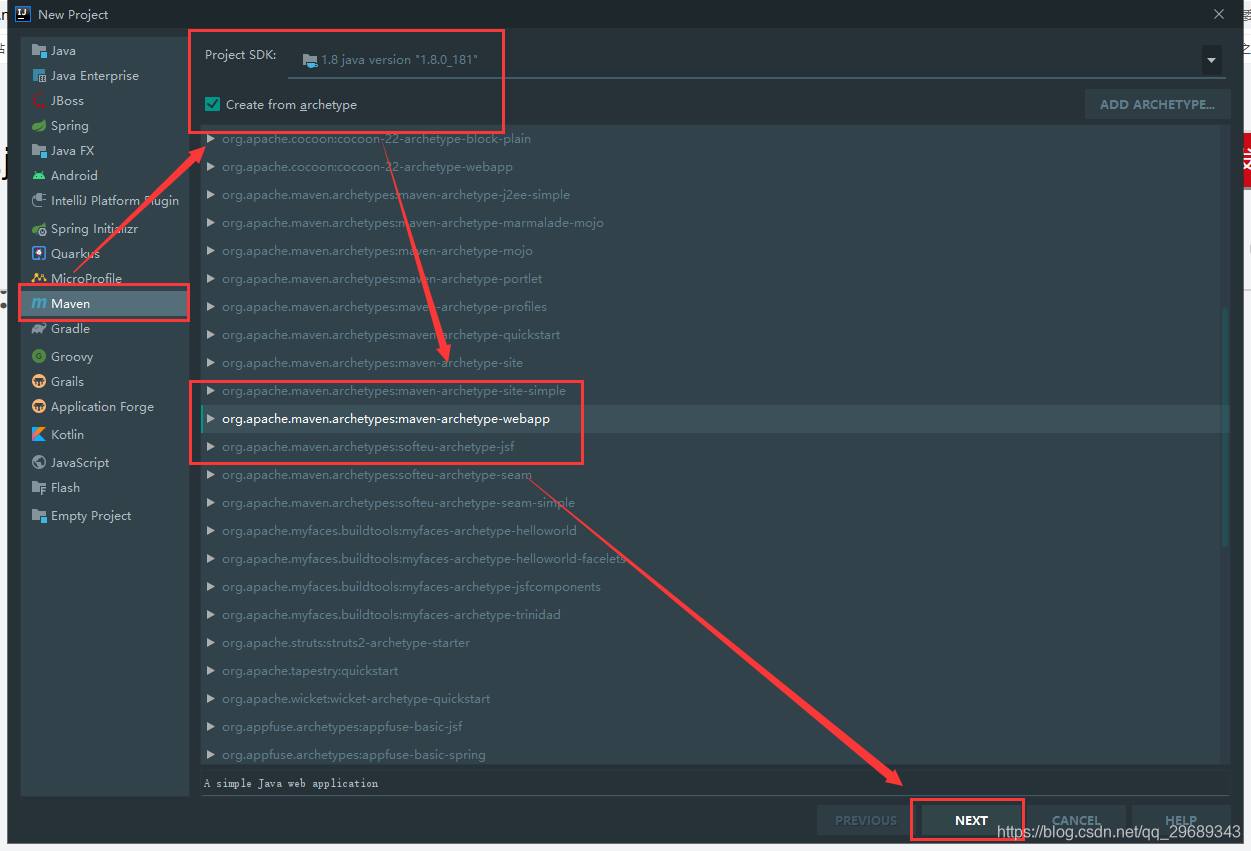Click ADD ARCHETYPE button

(1157, 104)
